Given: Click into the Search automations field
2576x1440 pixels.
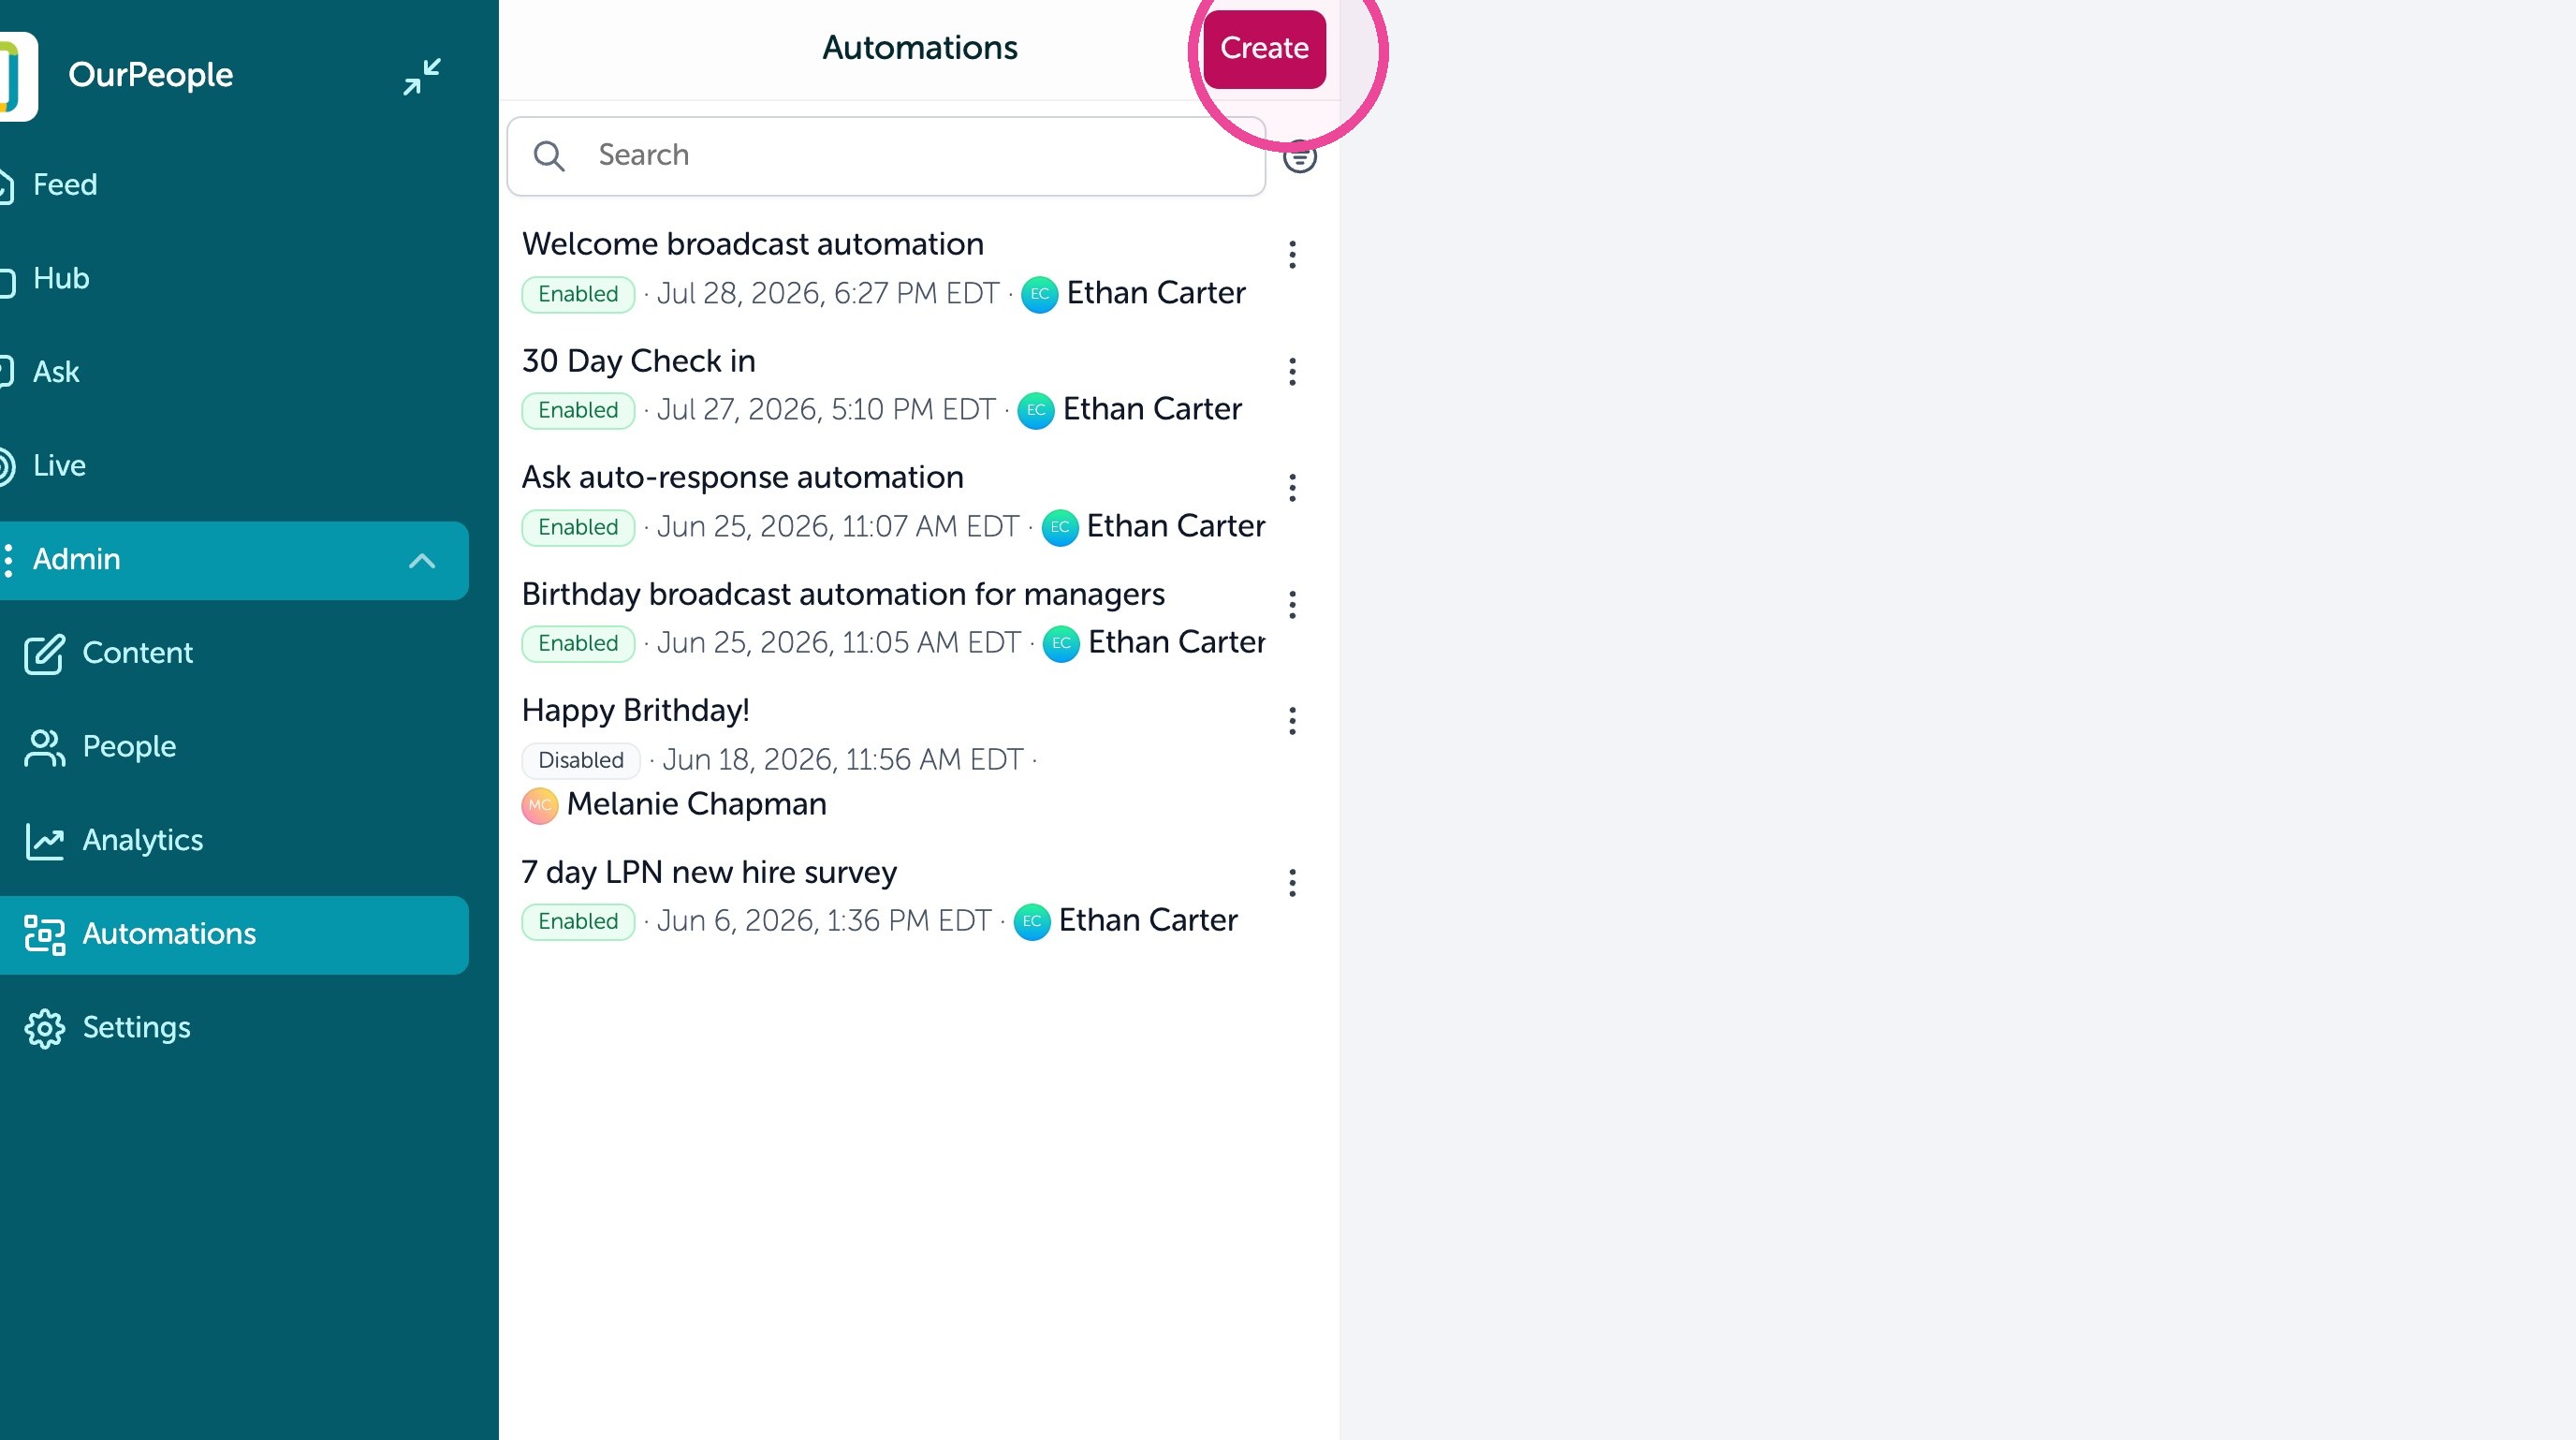Looking at the screenshot, I should tap(886, 156).
